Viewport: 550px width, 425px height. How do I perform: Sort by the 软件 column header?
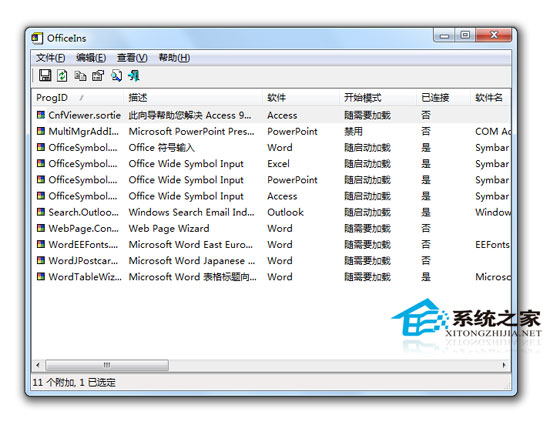[x=301, y=97]
